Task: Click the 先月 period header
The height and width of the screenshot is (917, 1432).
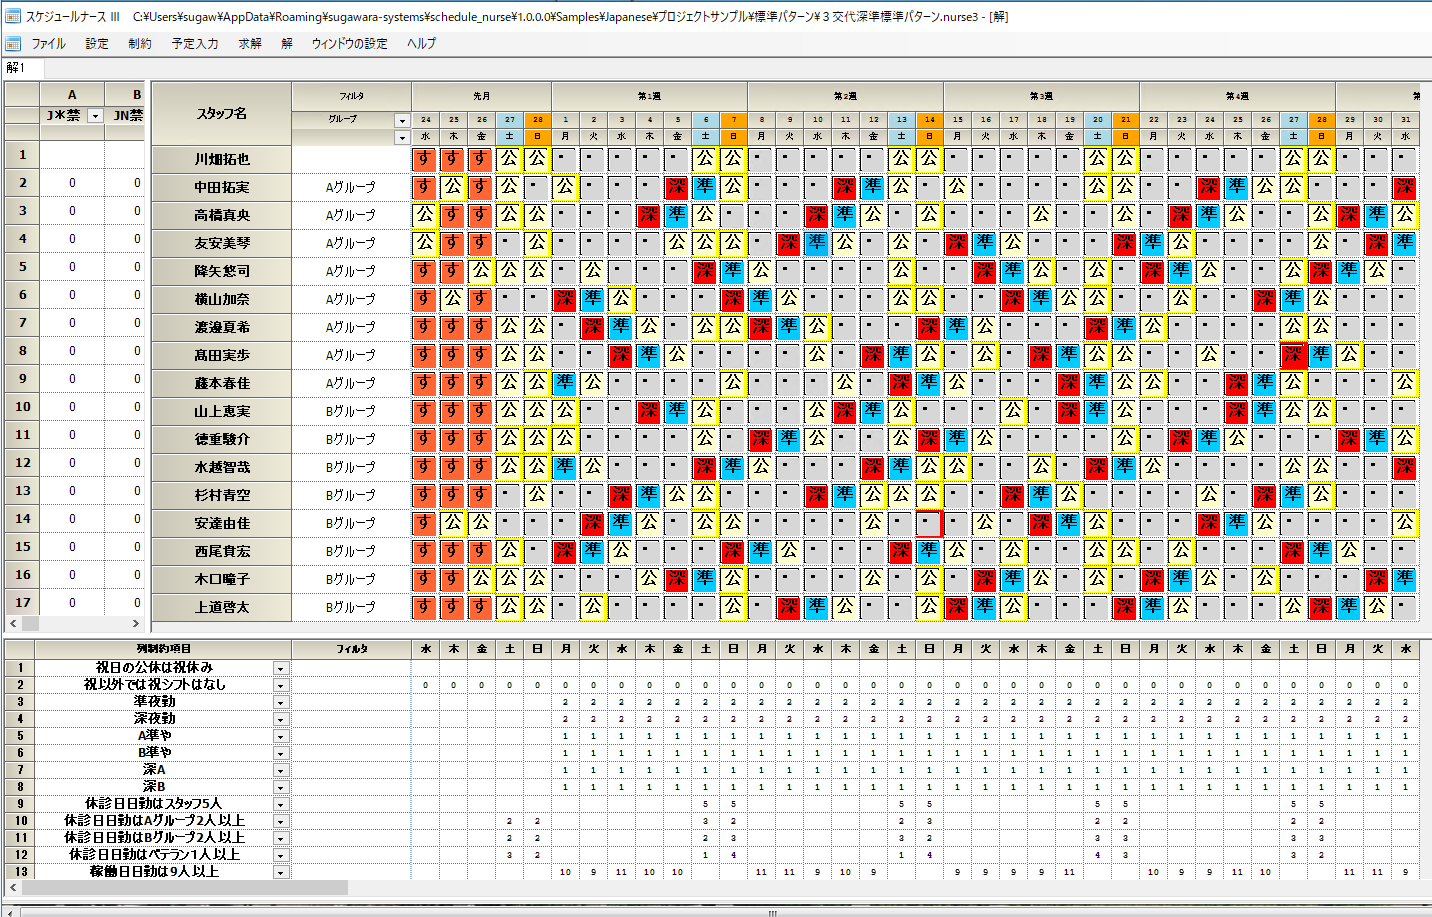Action: pyautogui.click(x=481, y=96)
